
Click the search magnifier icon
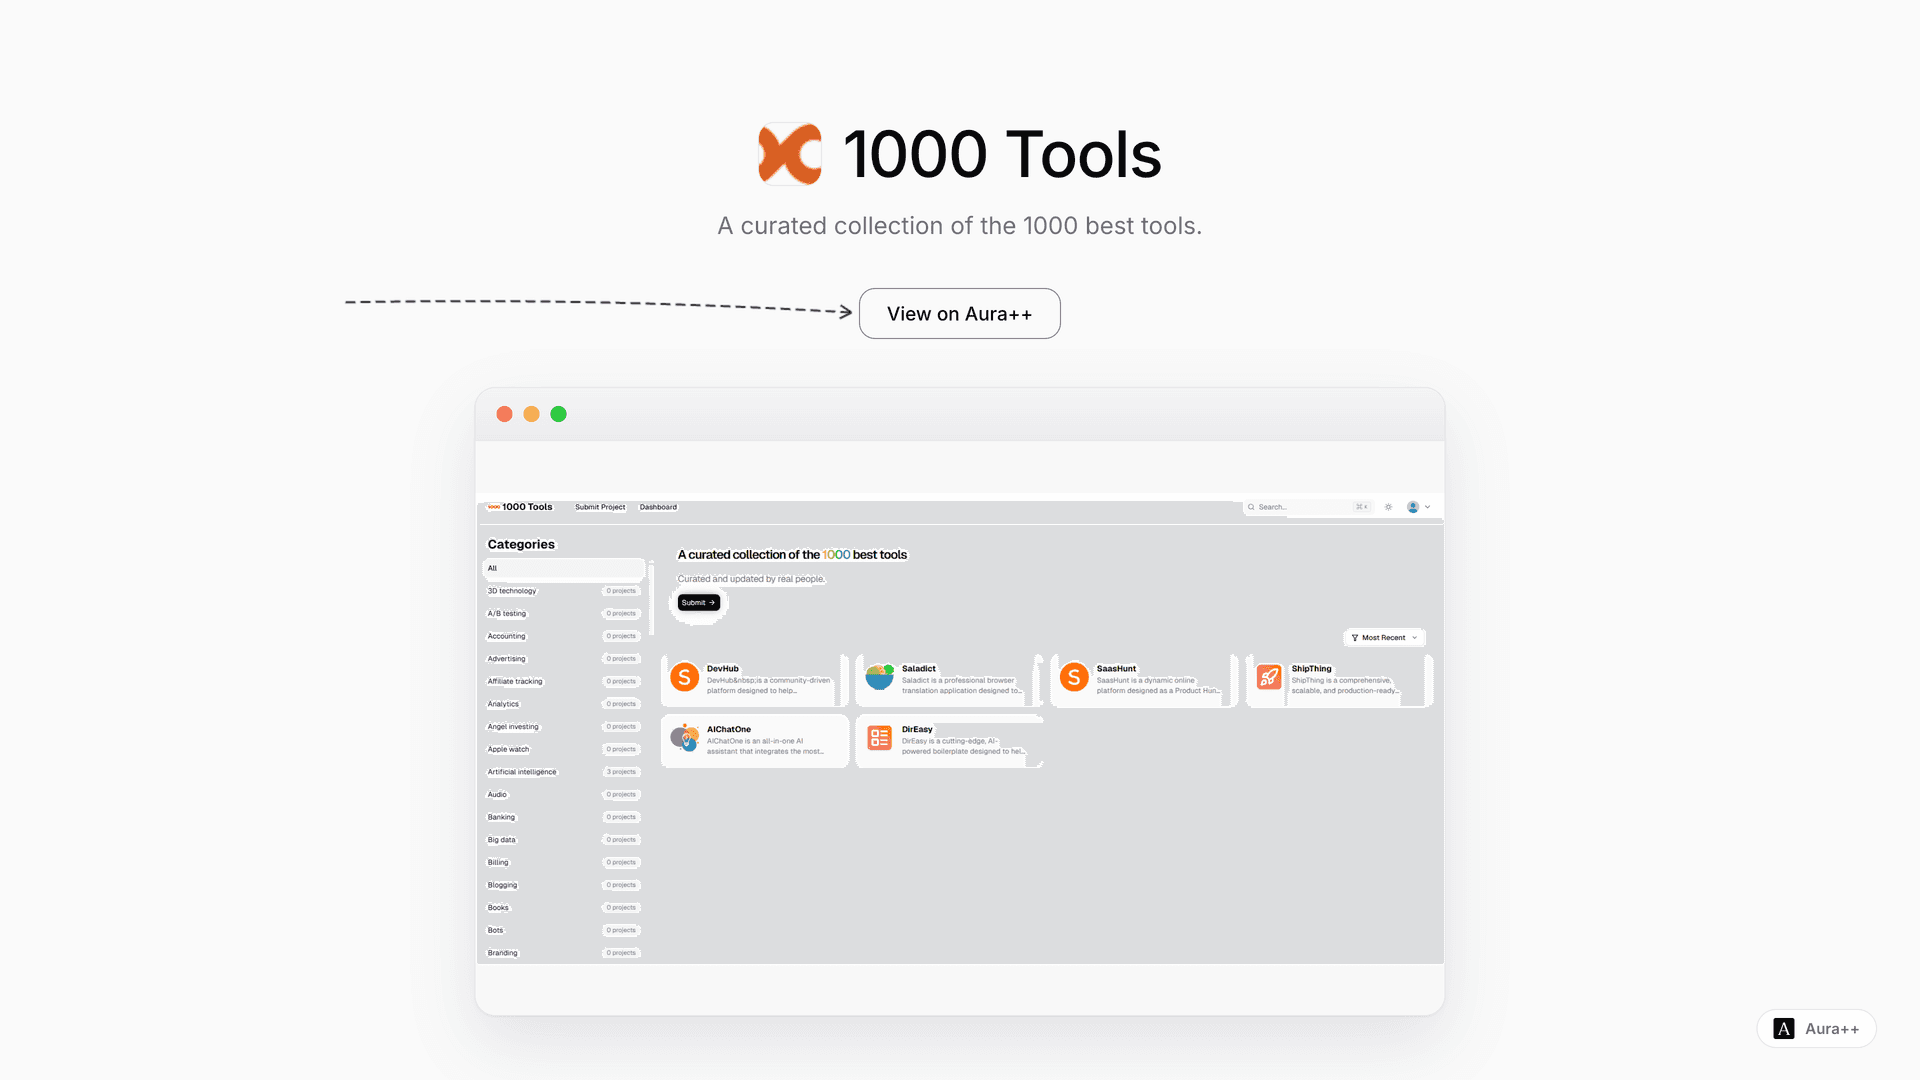1251,507
